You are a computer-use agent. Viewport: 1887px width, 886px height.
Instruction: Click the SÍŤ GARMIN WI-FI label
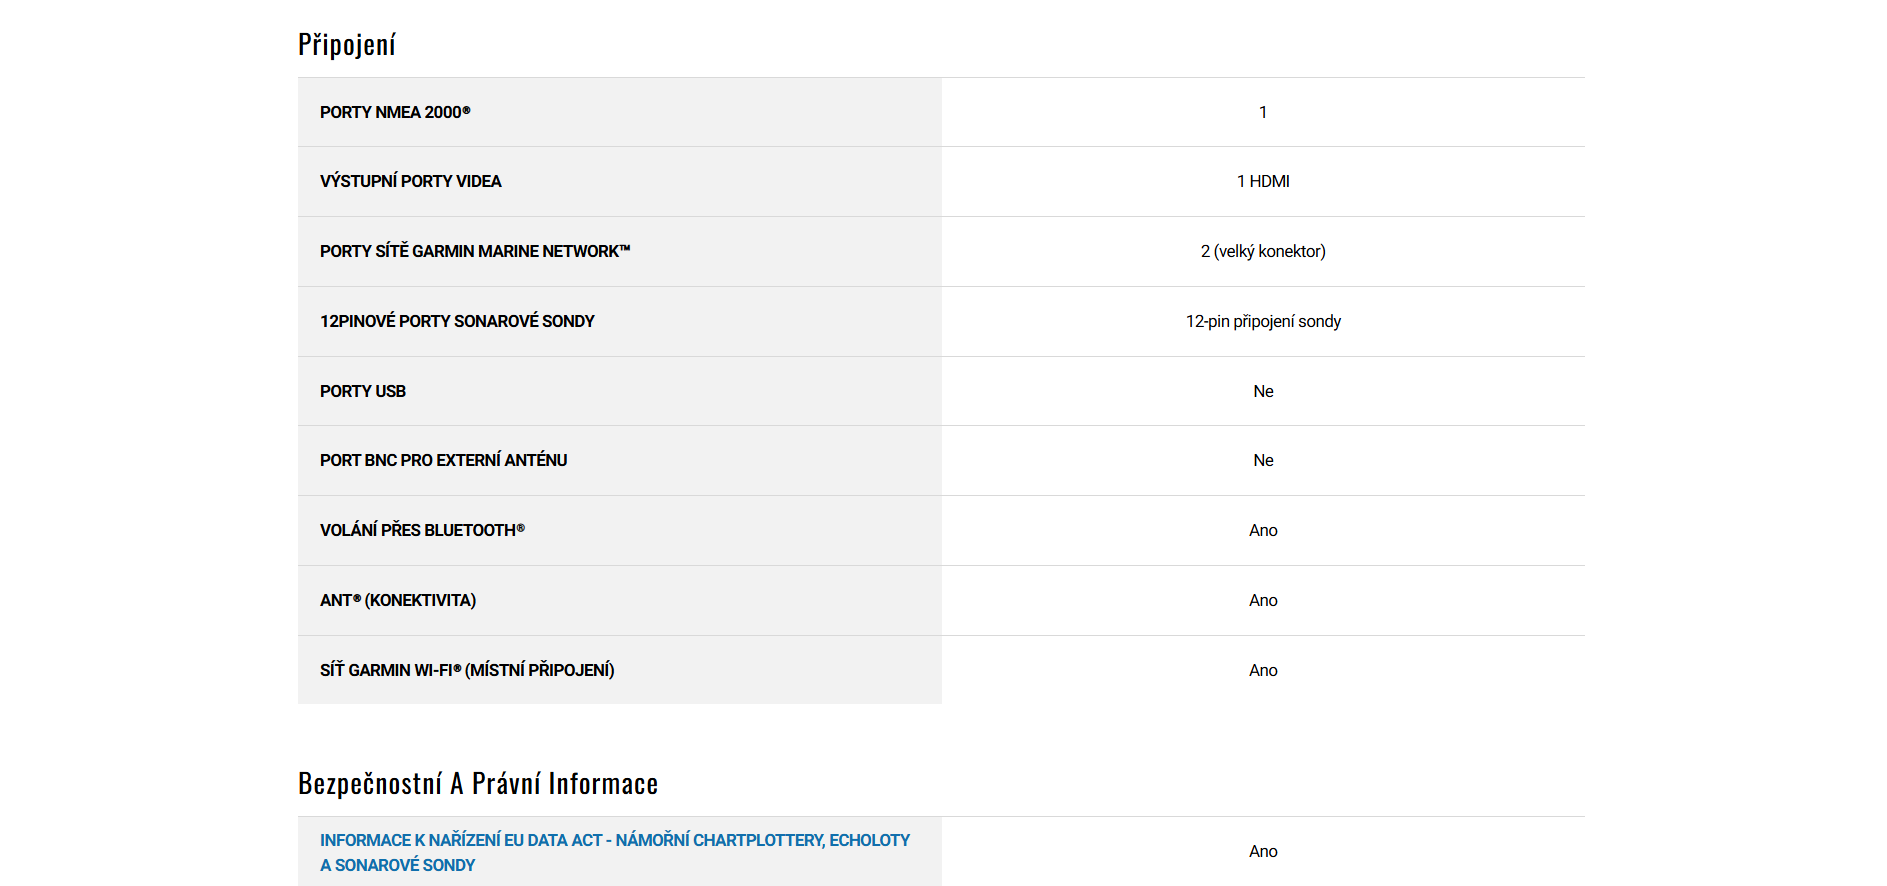[x=467, y=670]
